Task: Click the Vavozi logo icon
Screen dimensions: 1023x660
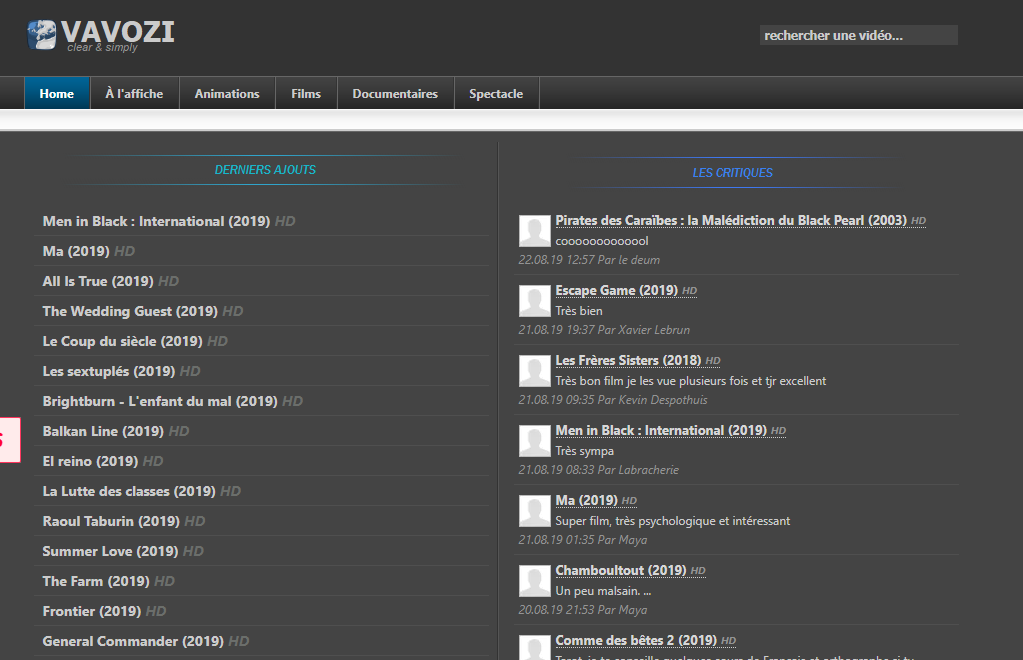Action: [42, 35]
